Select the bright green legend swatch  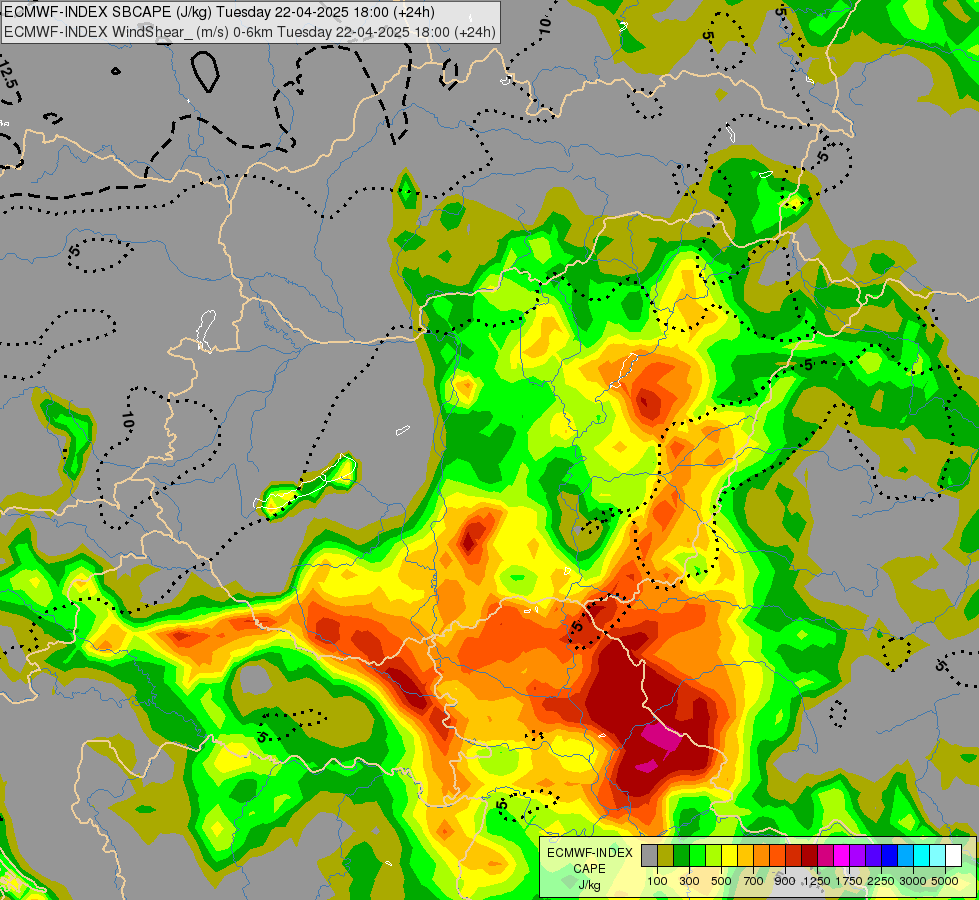[698, 855]
